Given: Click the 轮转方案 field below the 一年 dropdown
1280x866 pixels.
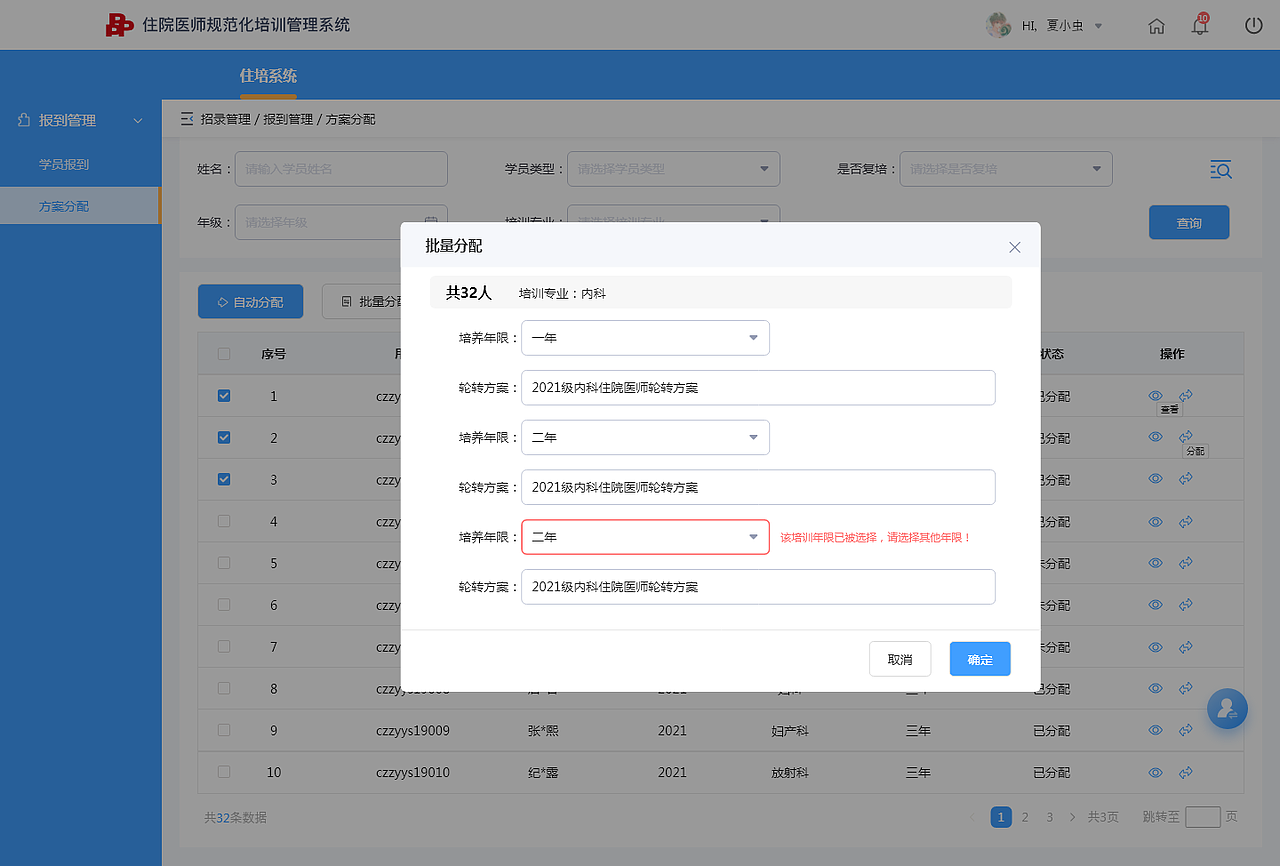Looking at the screenshot, I should (x=758, y=388).
